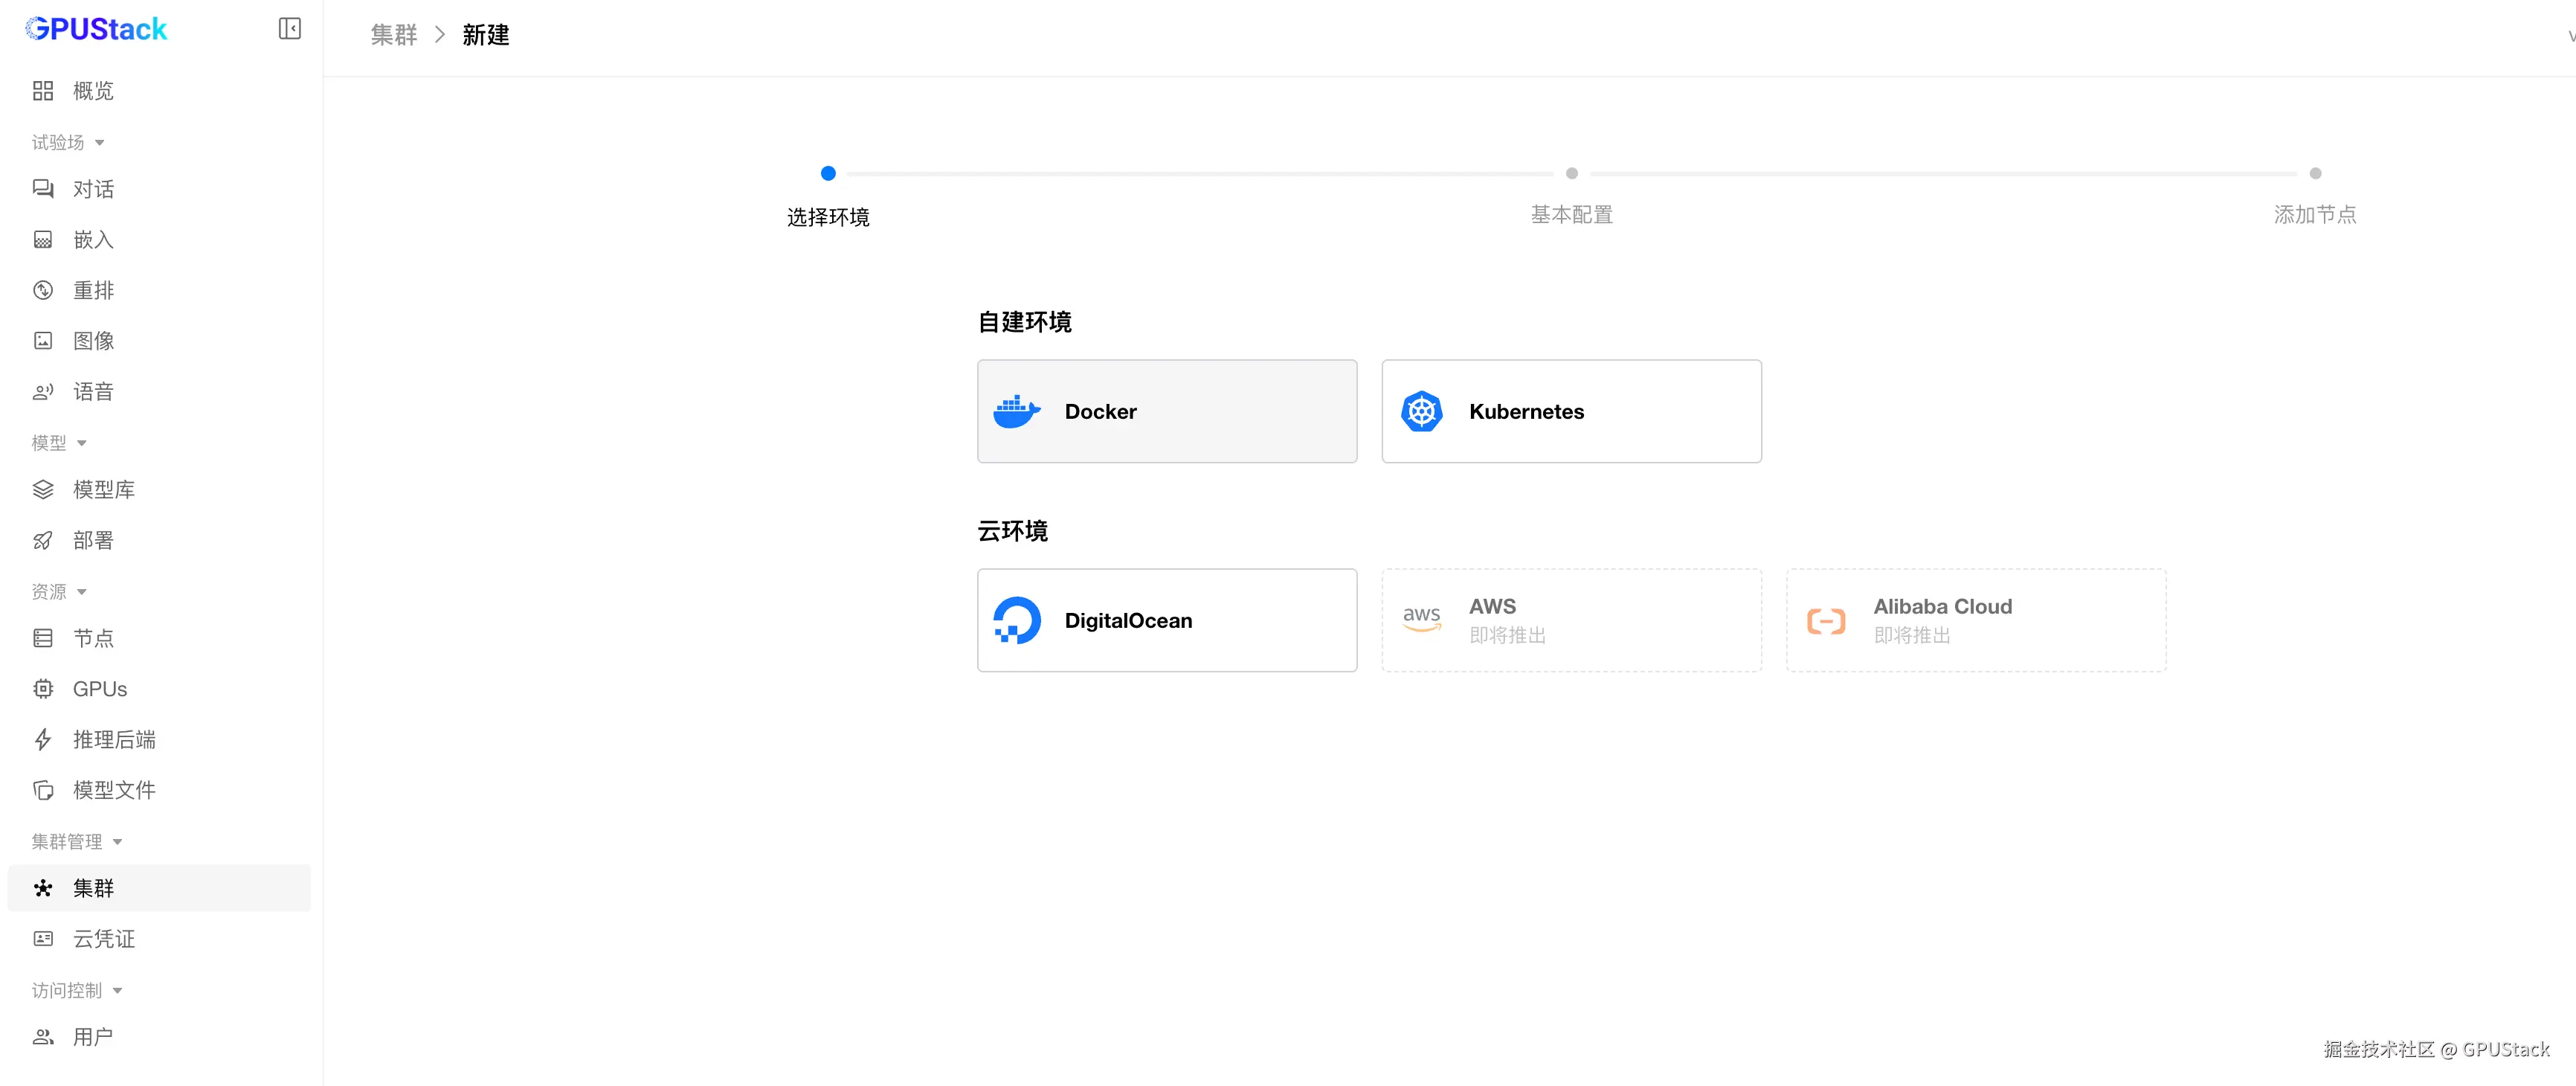Collapse the 资源 sidebar group
The height and width of the screenshot is (1086, 2576).
coord(82,592)
